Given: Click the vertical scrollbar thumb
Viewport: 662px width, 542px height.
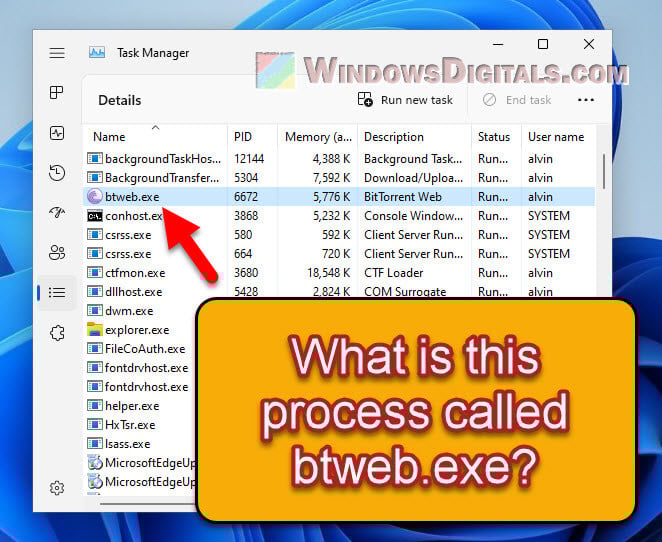Looking at the screenshot, I should [604, 171].
